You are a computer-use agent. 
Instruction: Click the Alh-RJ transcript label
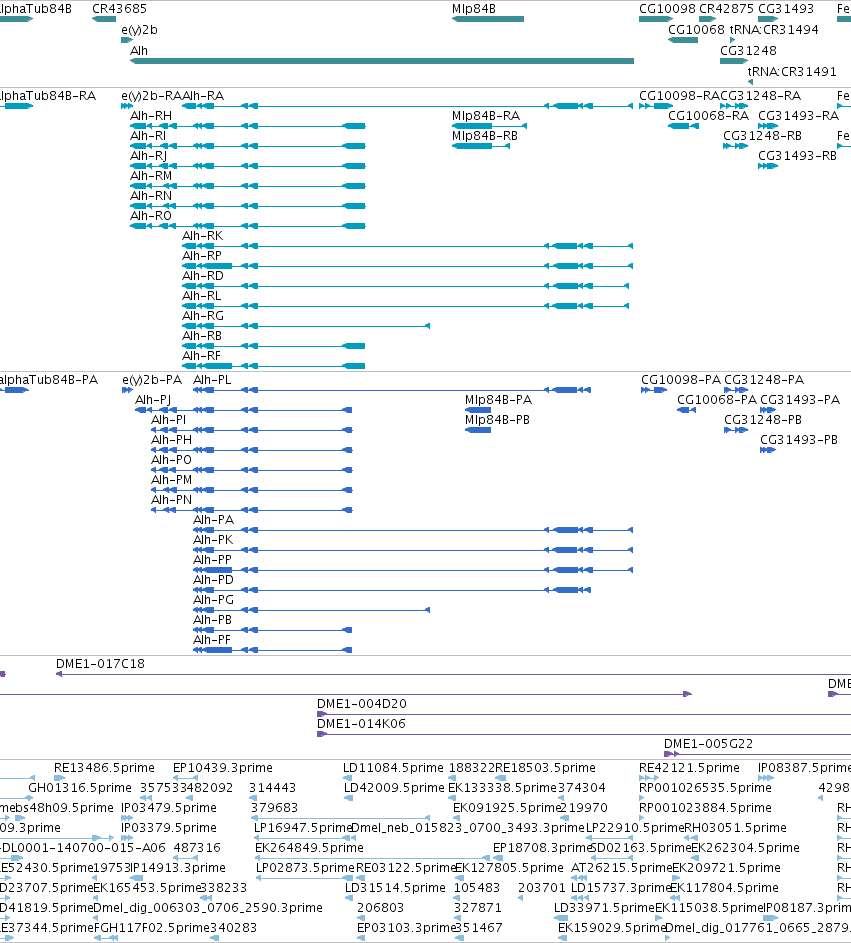(149, 155)
